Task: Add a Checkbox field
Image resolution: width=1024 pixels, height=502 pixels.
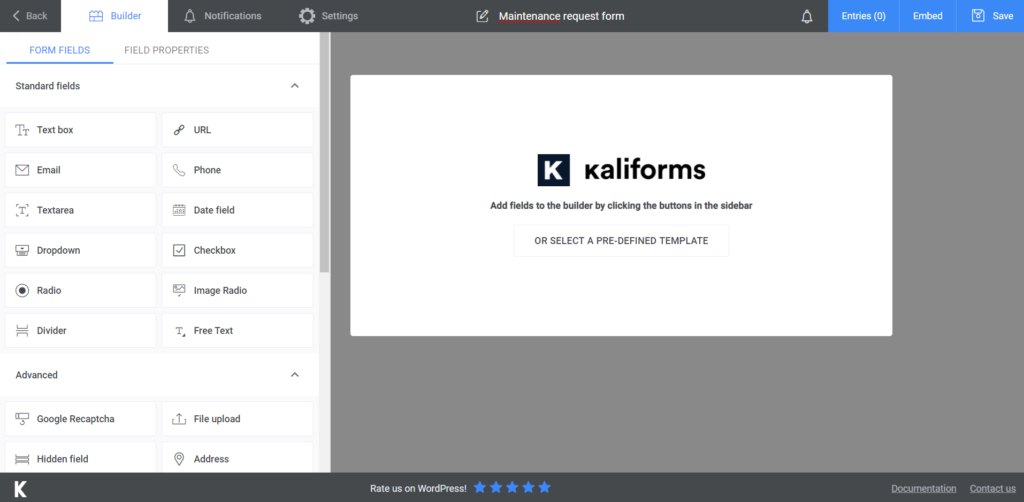Action: click(237, 250)
